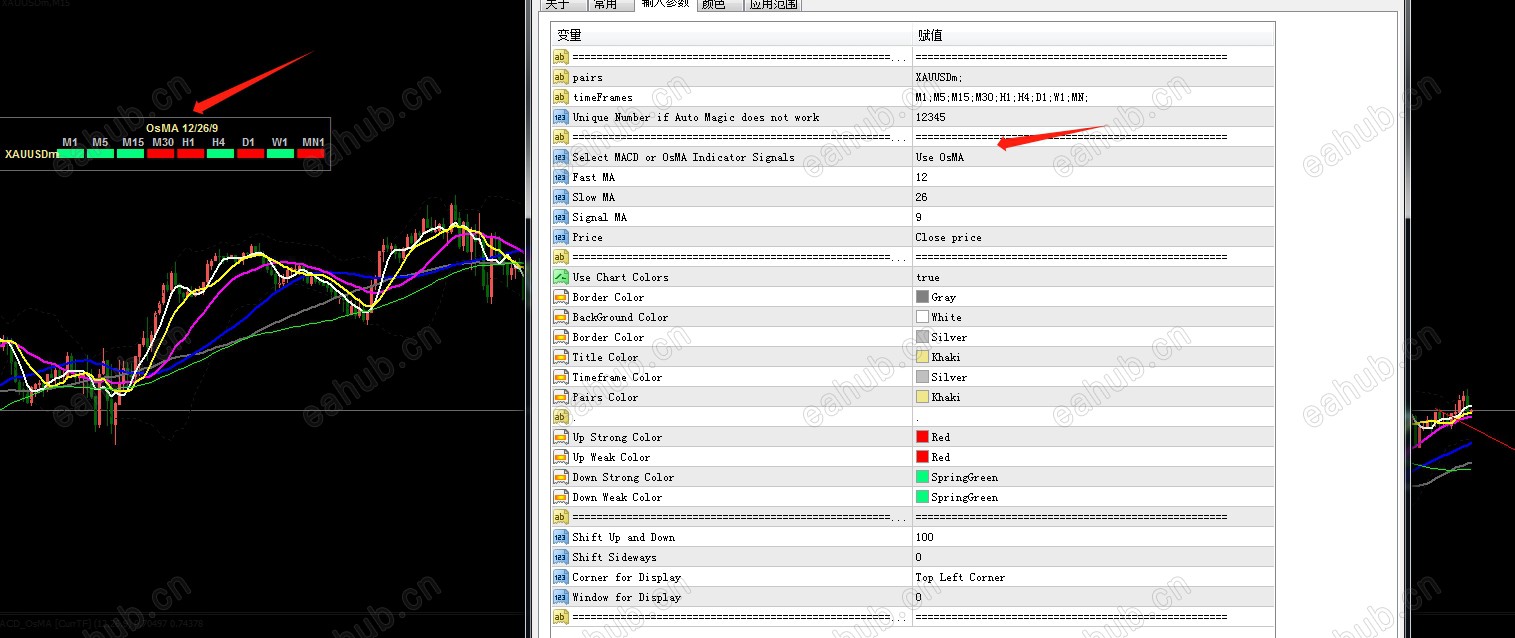Open the Top Left Corner value dropdown
Screen dimensions: 1515x638
pos(1093,577)
